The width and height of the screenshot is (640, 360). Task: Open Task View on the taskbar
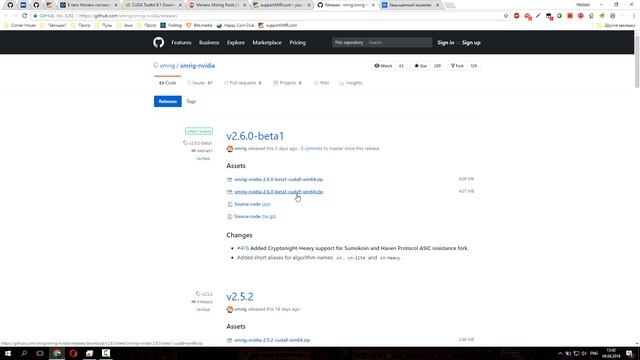click(40, 353)
